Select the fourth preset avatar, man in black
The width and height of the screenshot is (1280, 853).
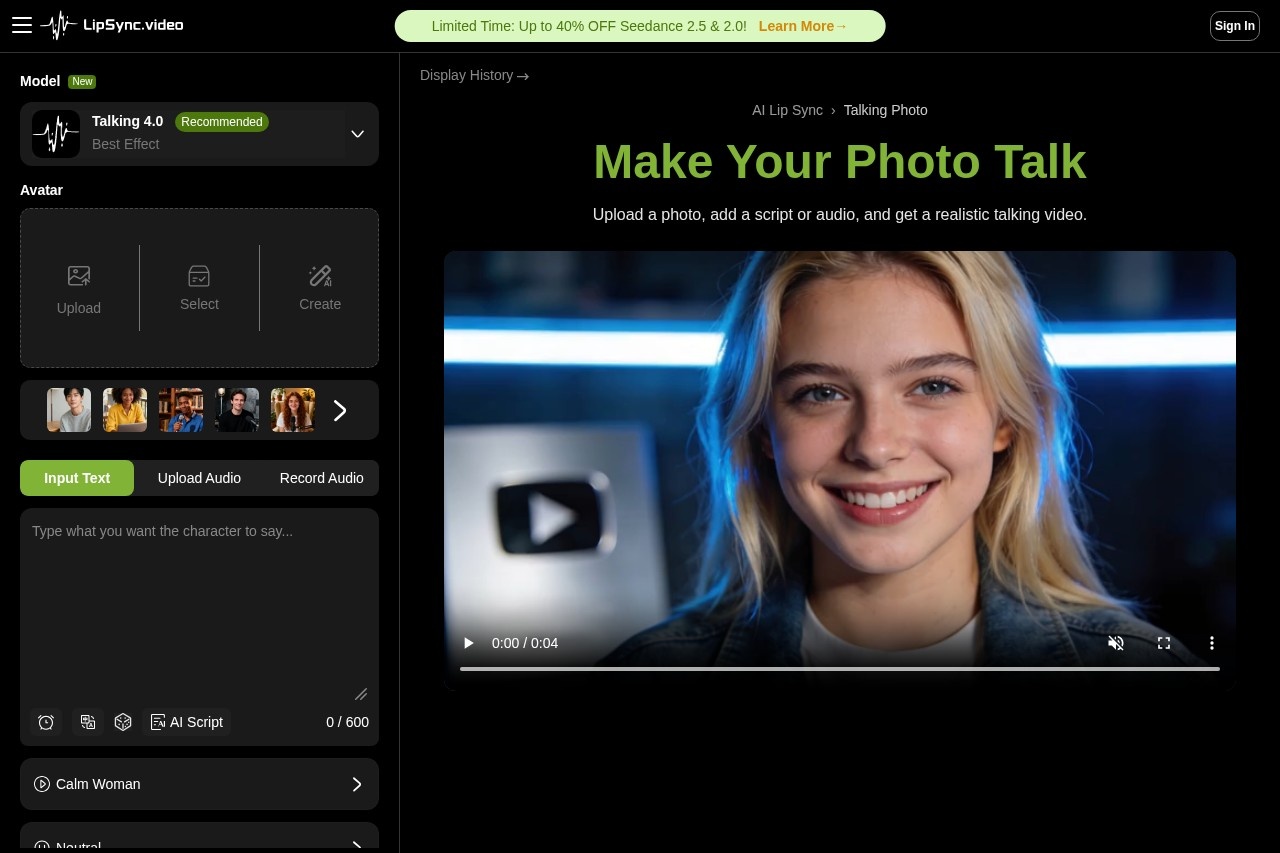pos(237,410)
